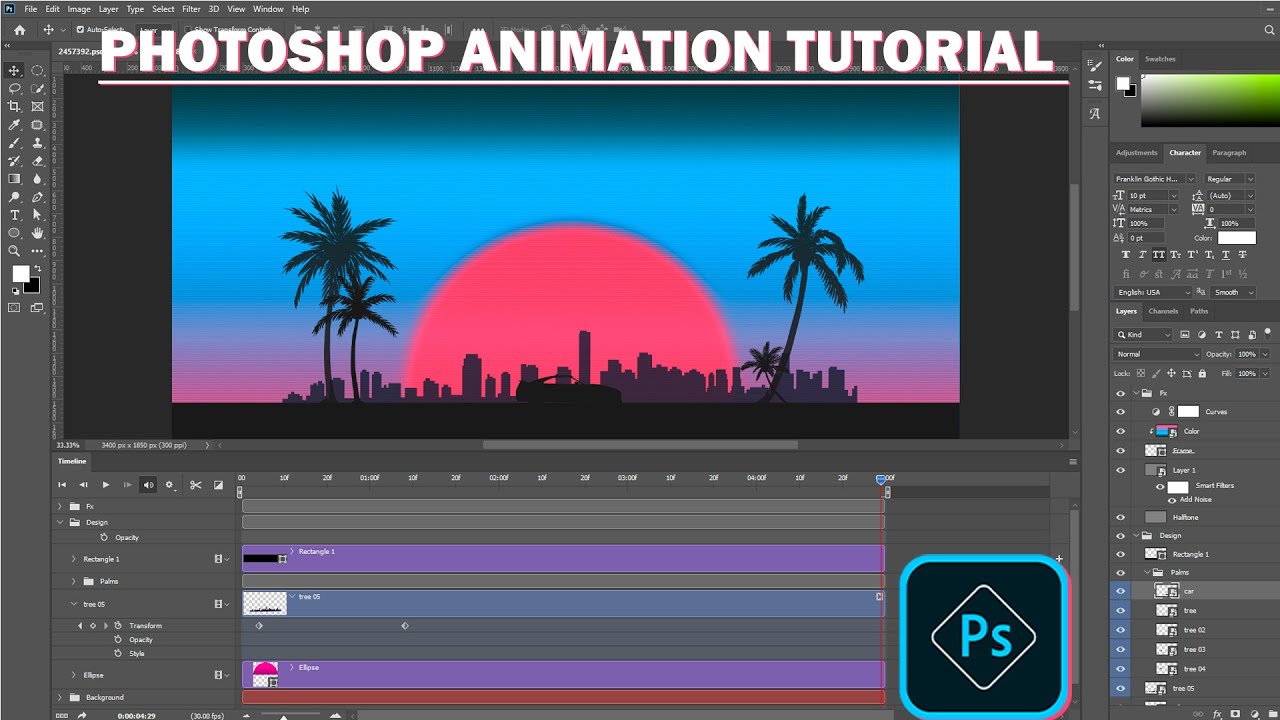Open the timeline transition icon
This screenshot has height=720, width=1280.
218,485
